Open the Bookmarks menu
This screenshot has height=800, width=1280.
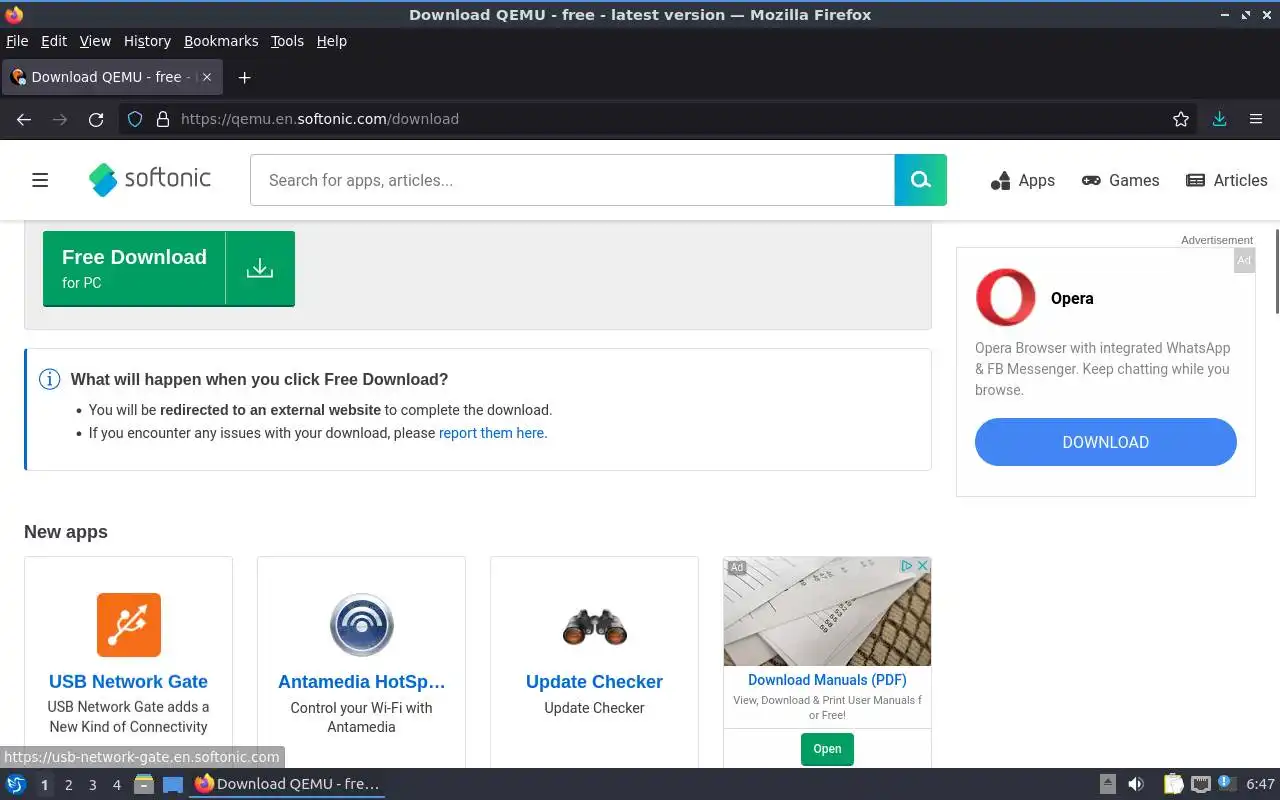[x=221, y=41]
